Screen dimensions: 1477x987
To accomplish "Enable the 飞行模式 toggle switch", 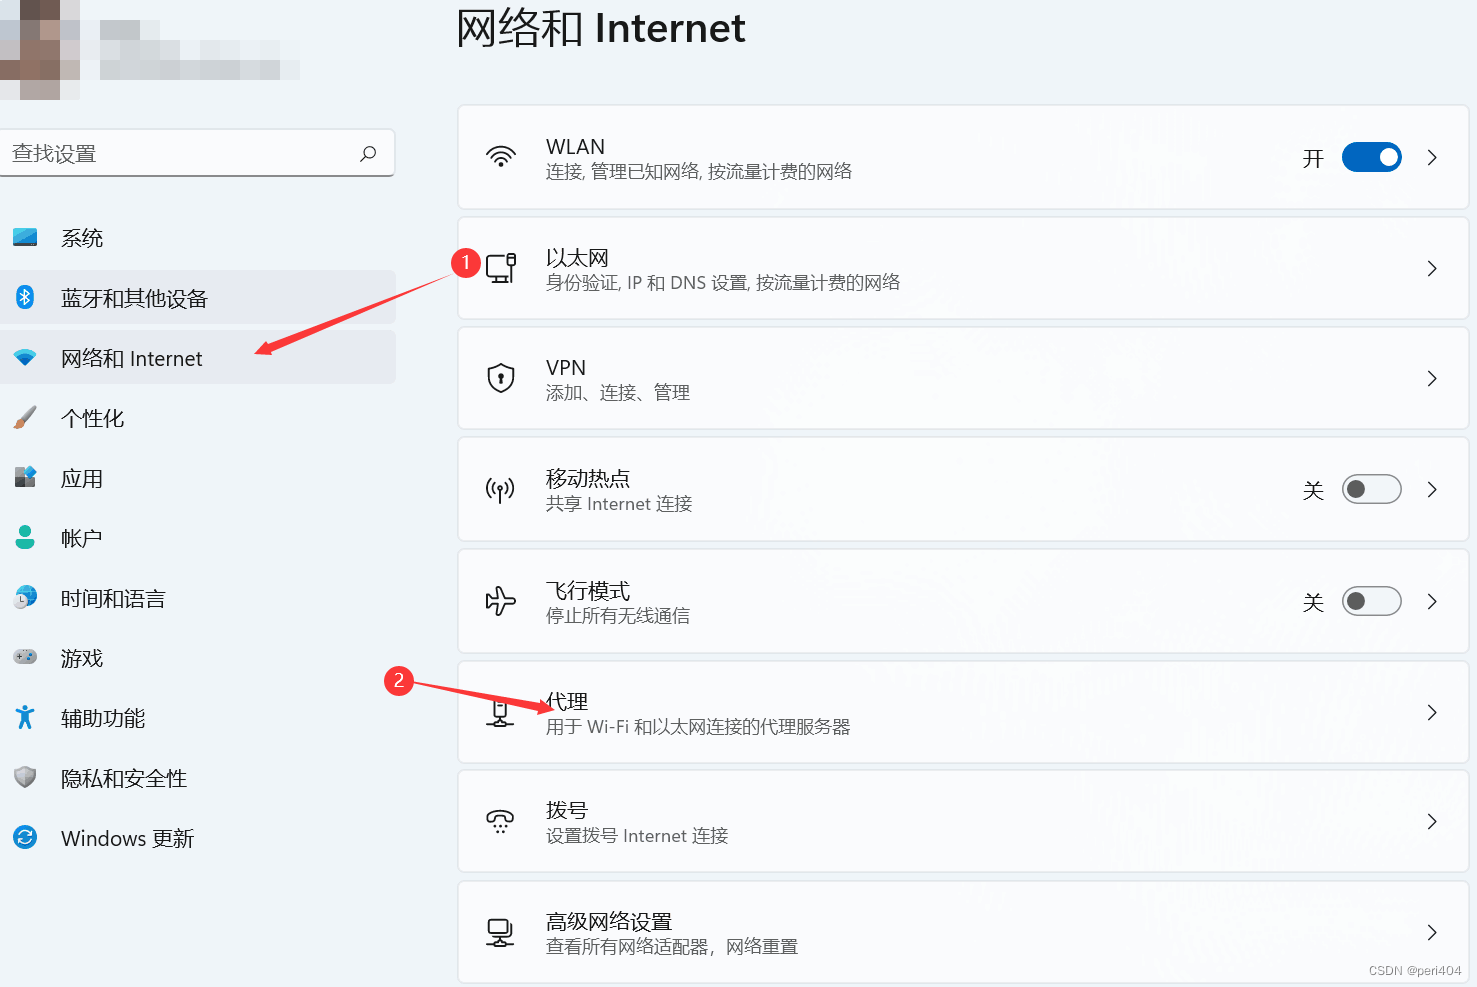I will pos(1371,601).
